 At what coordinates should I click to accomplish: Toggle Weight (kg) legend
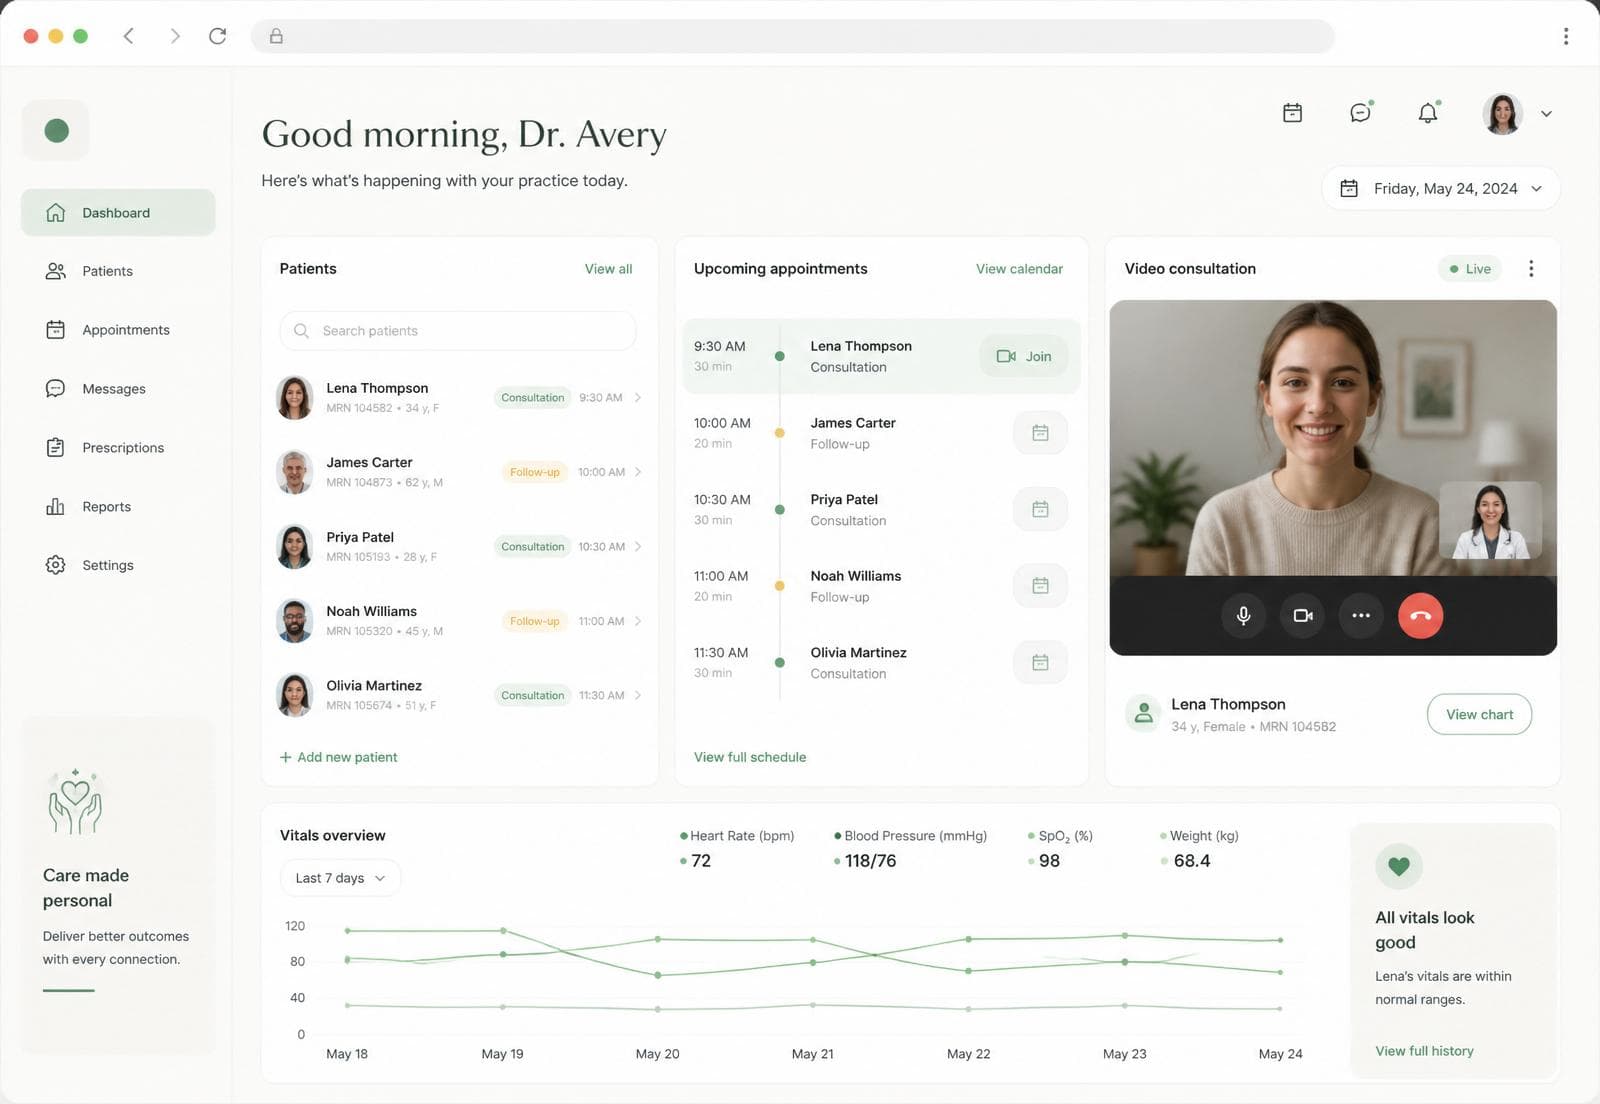[1199, 836]
